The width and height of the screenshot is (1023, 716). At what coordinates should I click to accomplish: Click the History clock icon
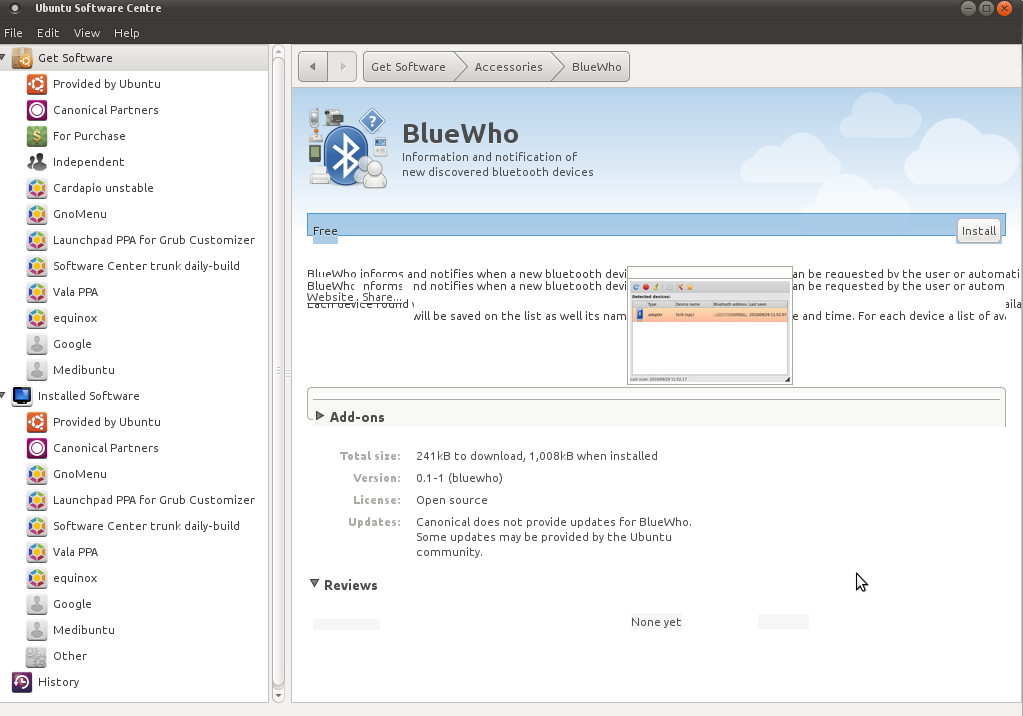click(22, 682)
